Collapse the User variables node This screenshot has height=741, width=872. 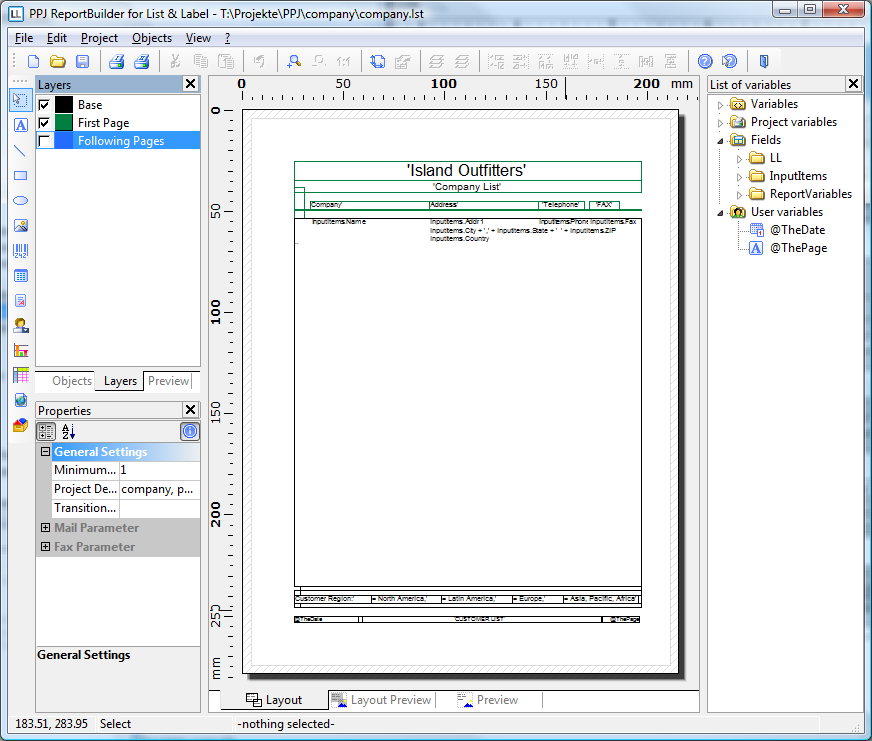pyautogui.click(x=720, y=213)
